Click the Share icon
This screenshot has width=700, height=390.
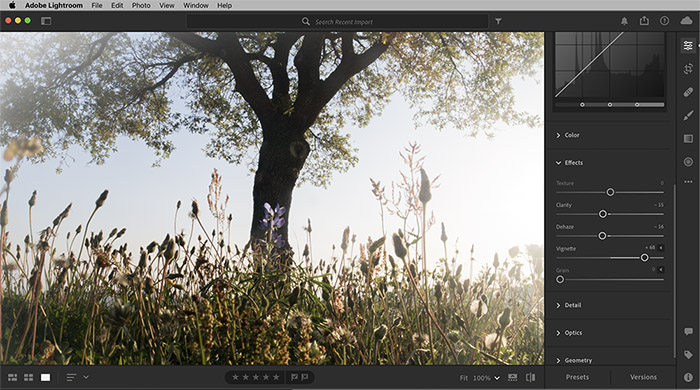tap(644, 21)
